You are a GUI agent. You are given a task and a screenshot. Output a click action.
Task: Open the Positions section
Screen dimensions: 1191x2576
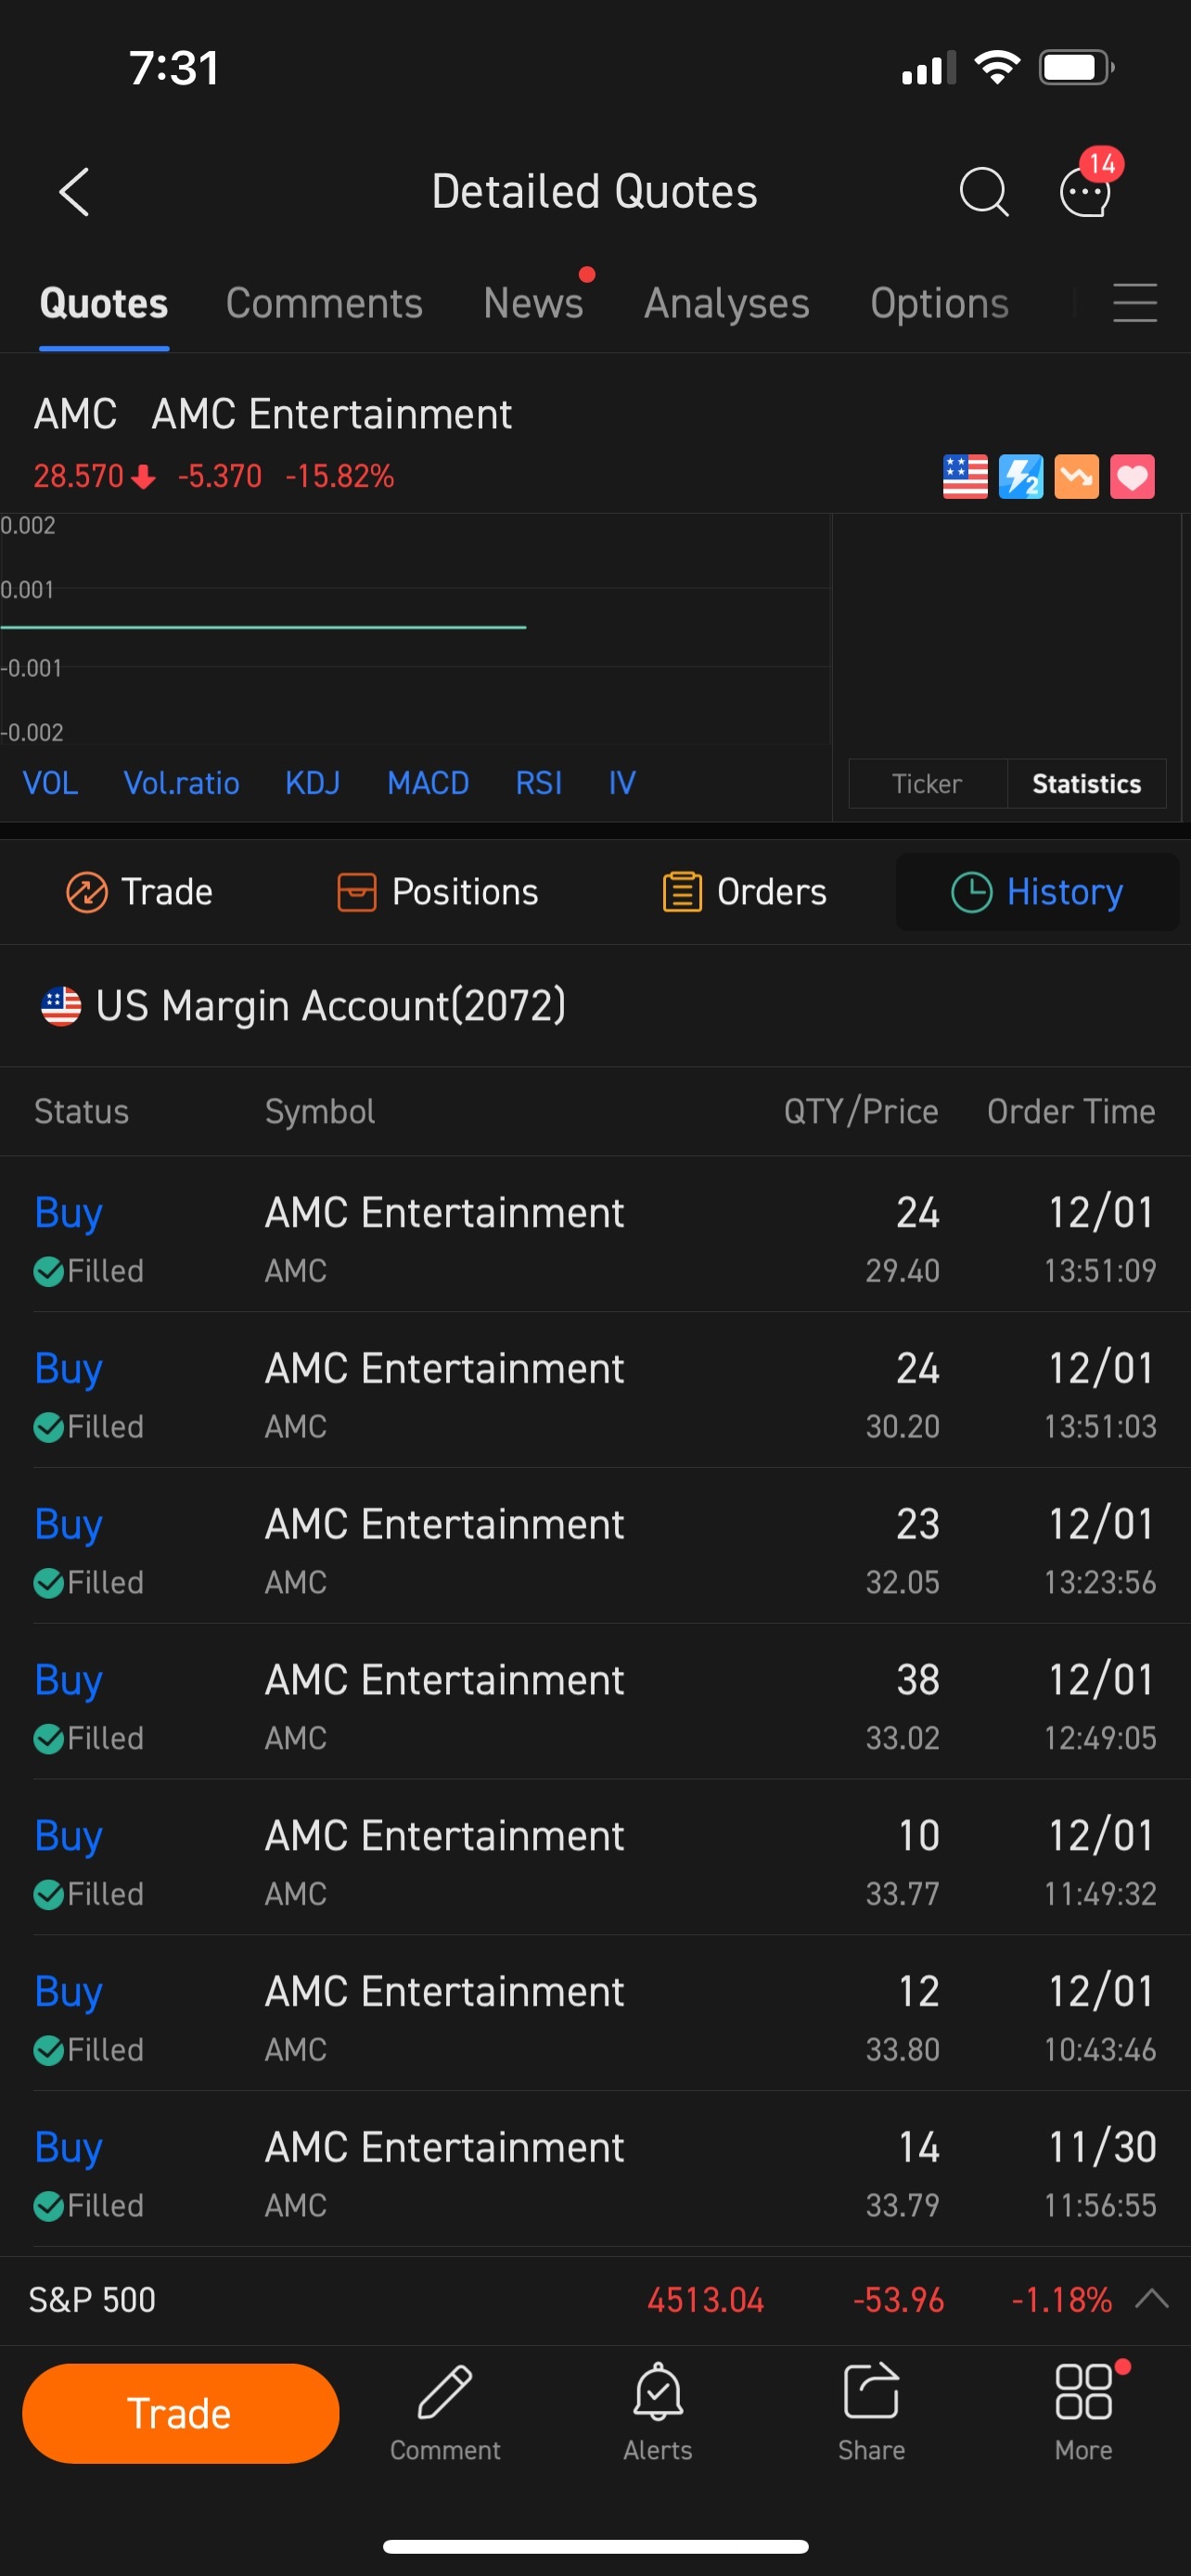coord(437,892)
